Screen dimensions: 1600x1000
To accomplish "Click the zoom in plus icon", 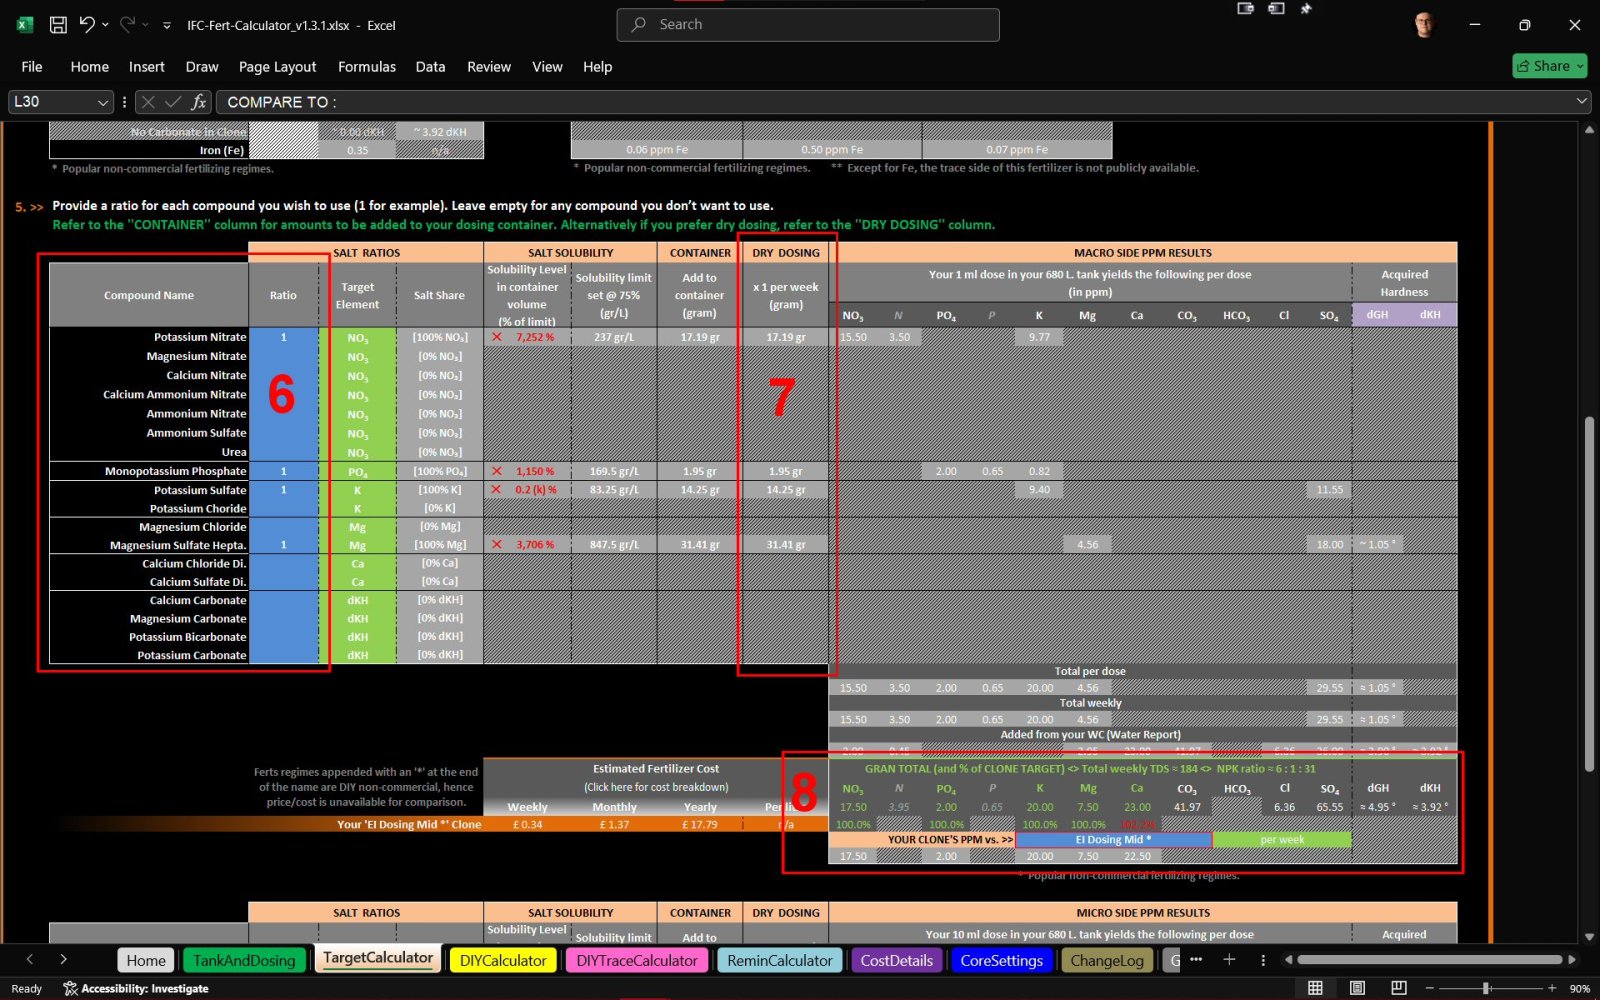I will pyautogui.click(x=1551, y=988).
